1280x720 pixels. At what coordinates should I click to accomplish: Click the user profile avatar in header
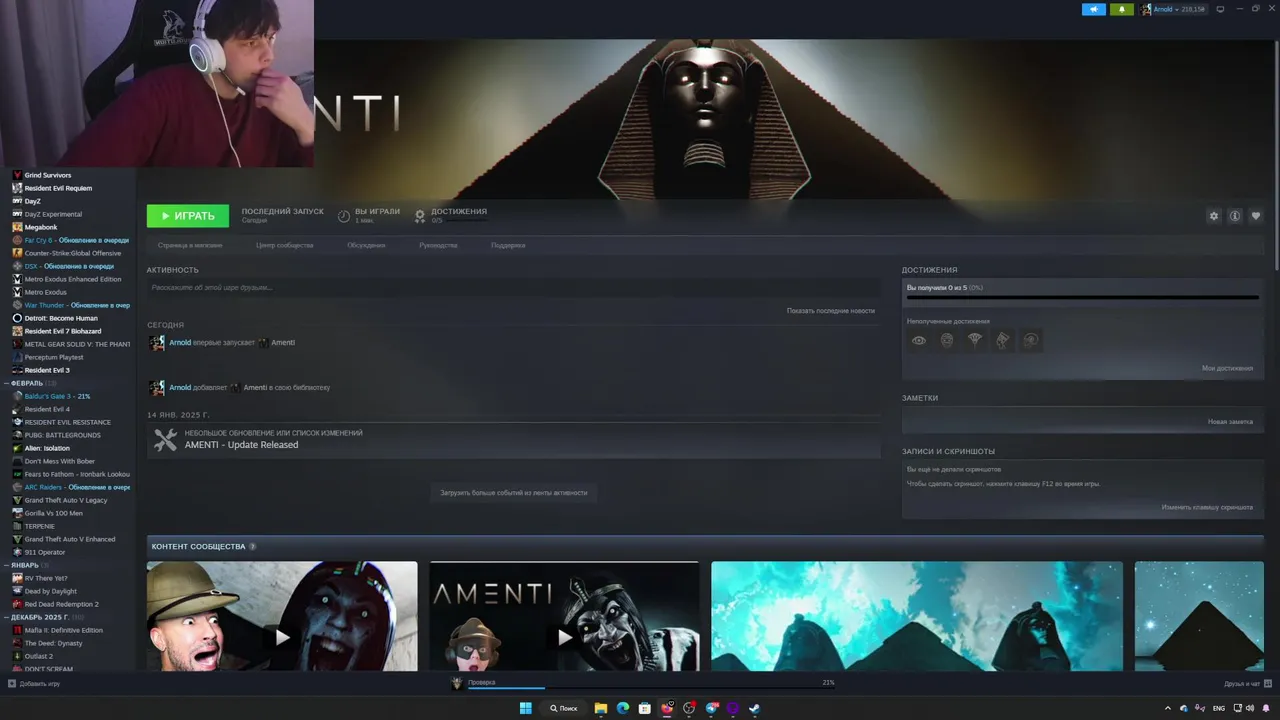click(1146, 9)
